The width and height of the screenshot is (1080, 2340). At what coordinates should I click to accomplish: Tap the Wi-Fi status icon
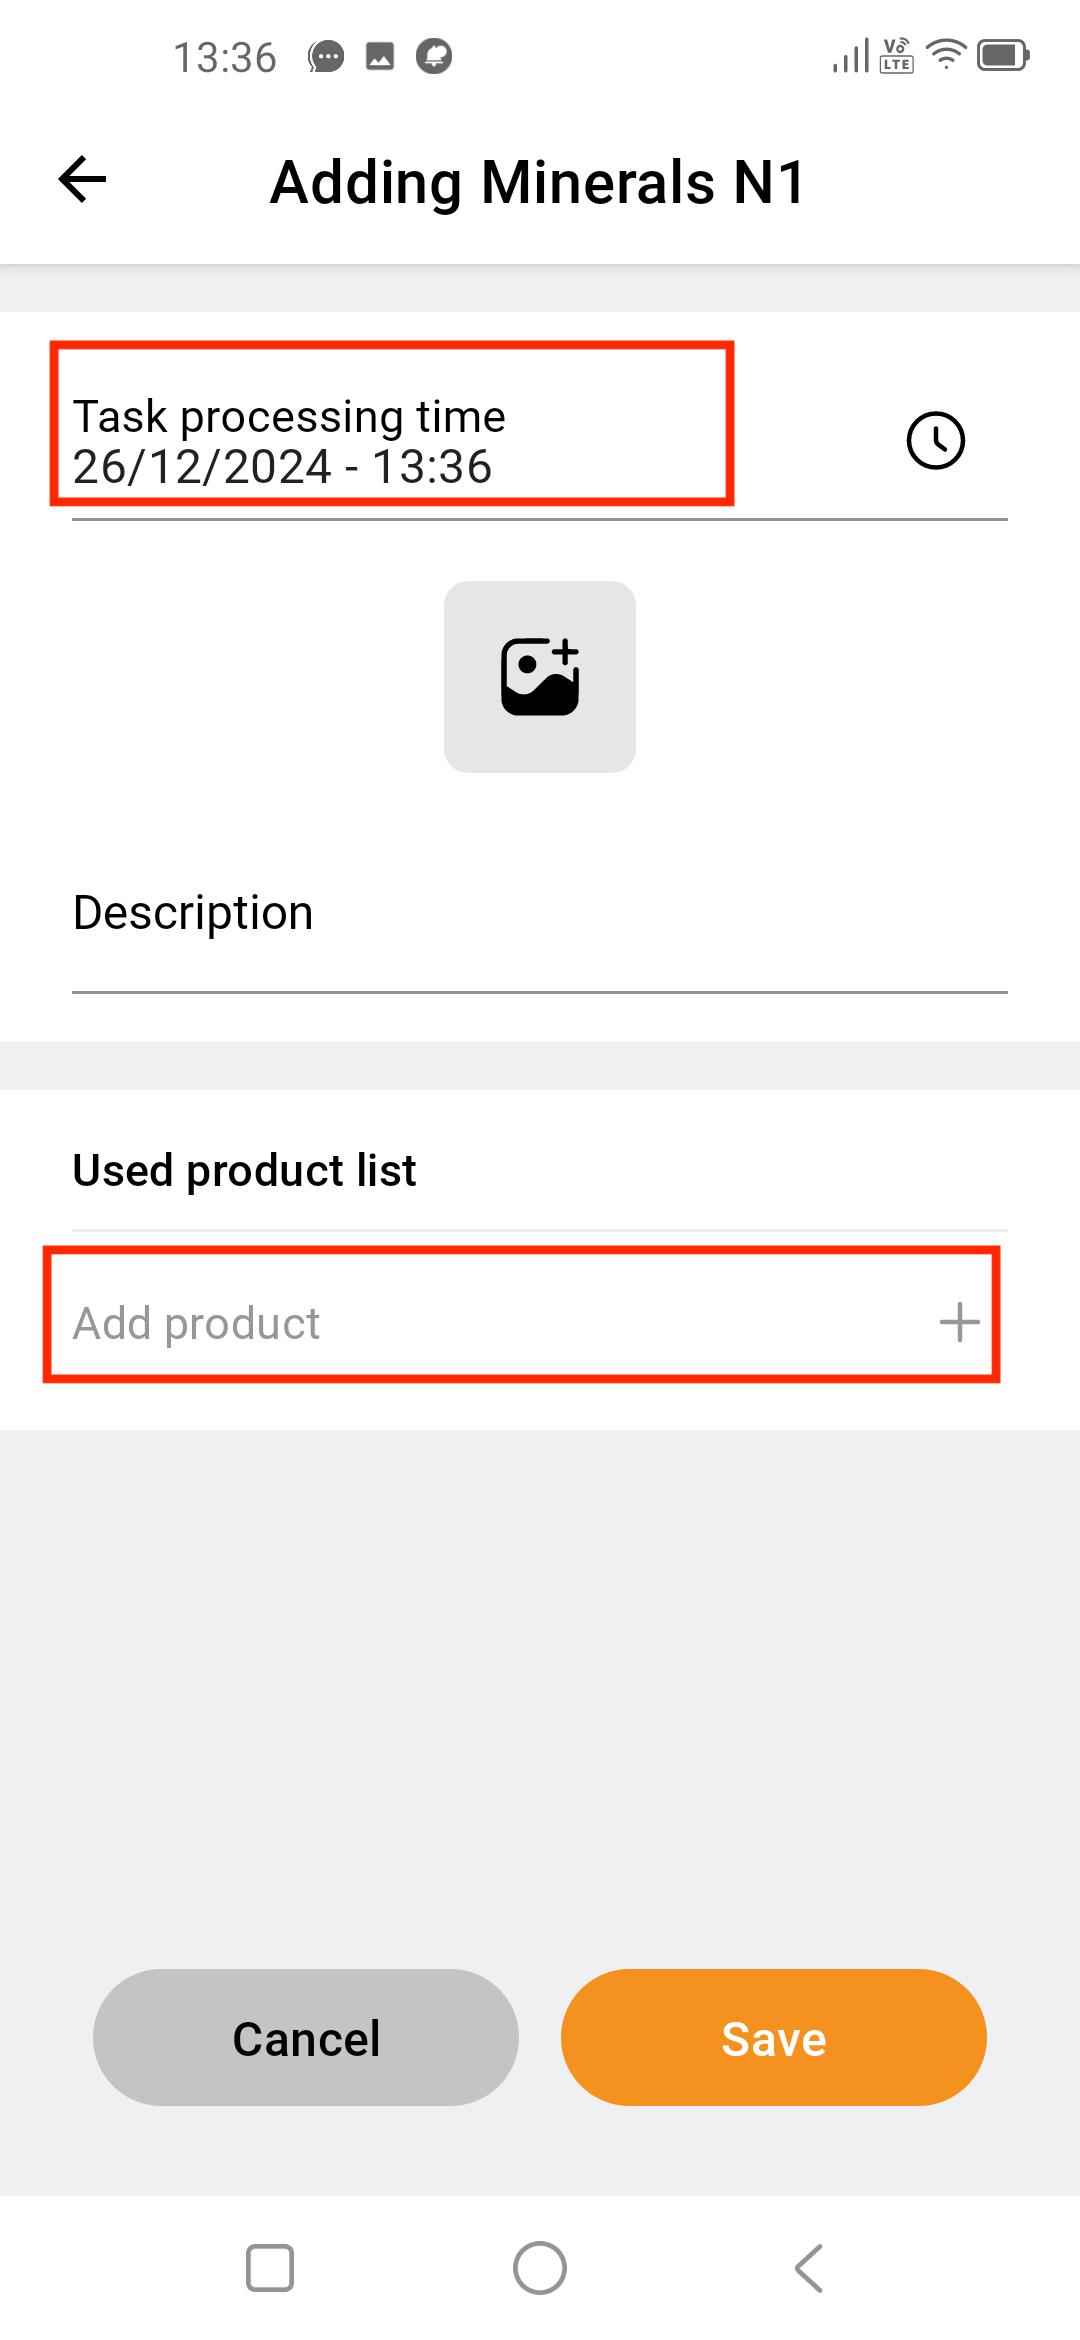click(946, 54)
